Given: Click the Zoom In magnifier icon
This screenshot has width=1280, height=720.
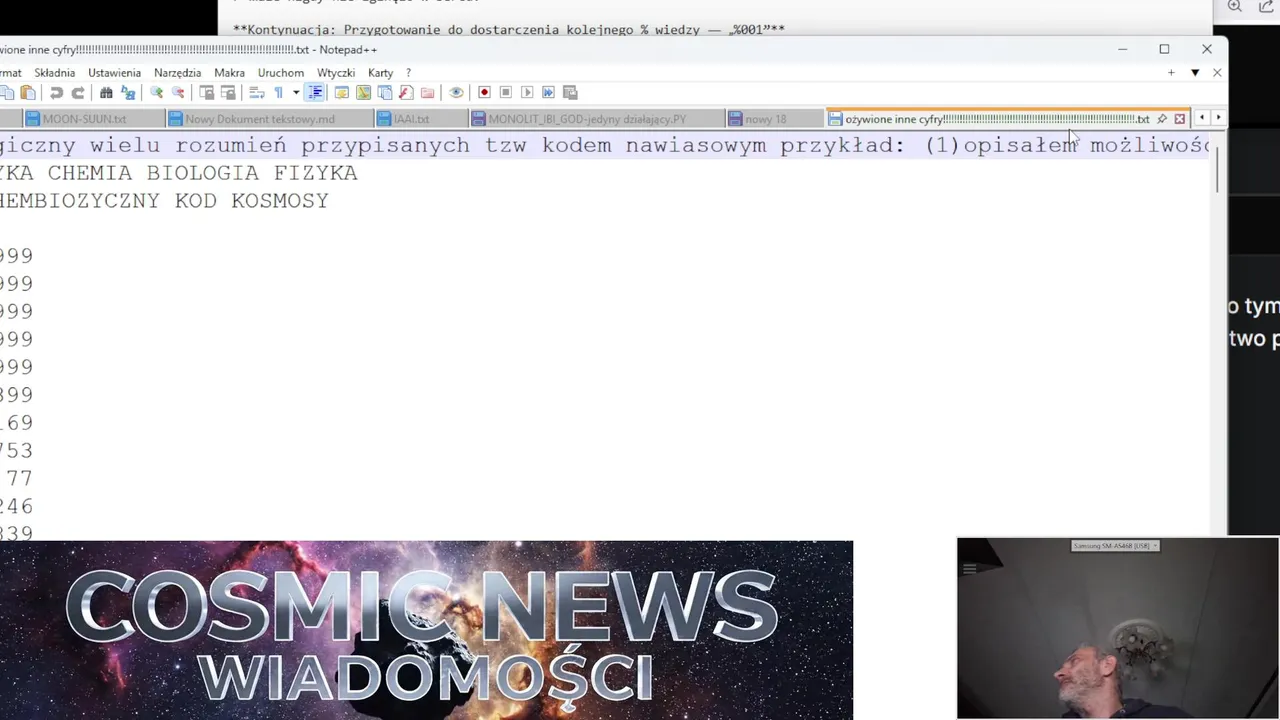Looking at the screenshot, I should [x=156, y=93].
